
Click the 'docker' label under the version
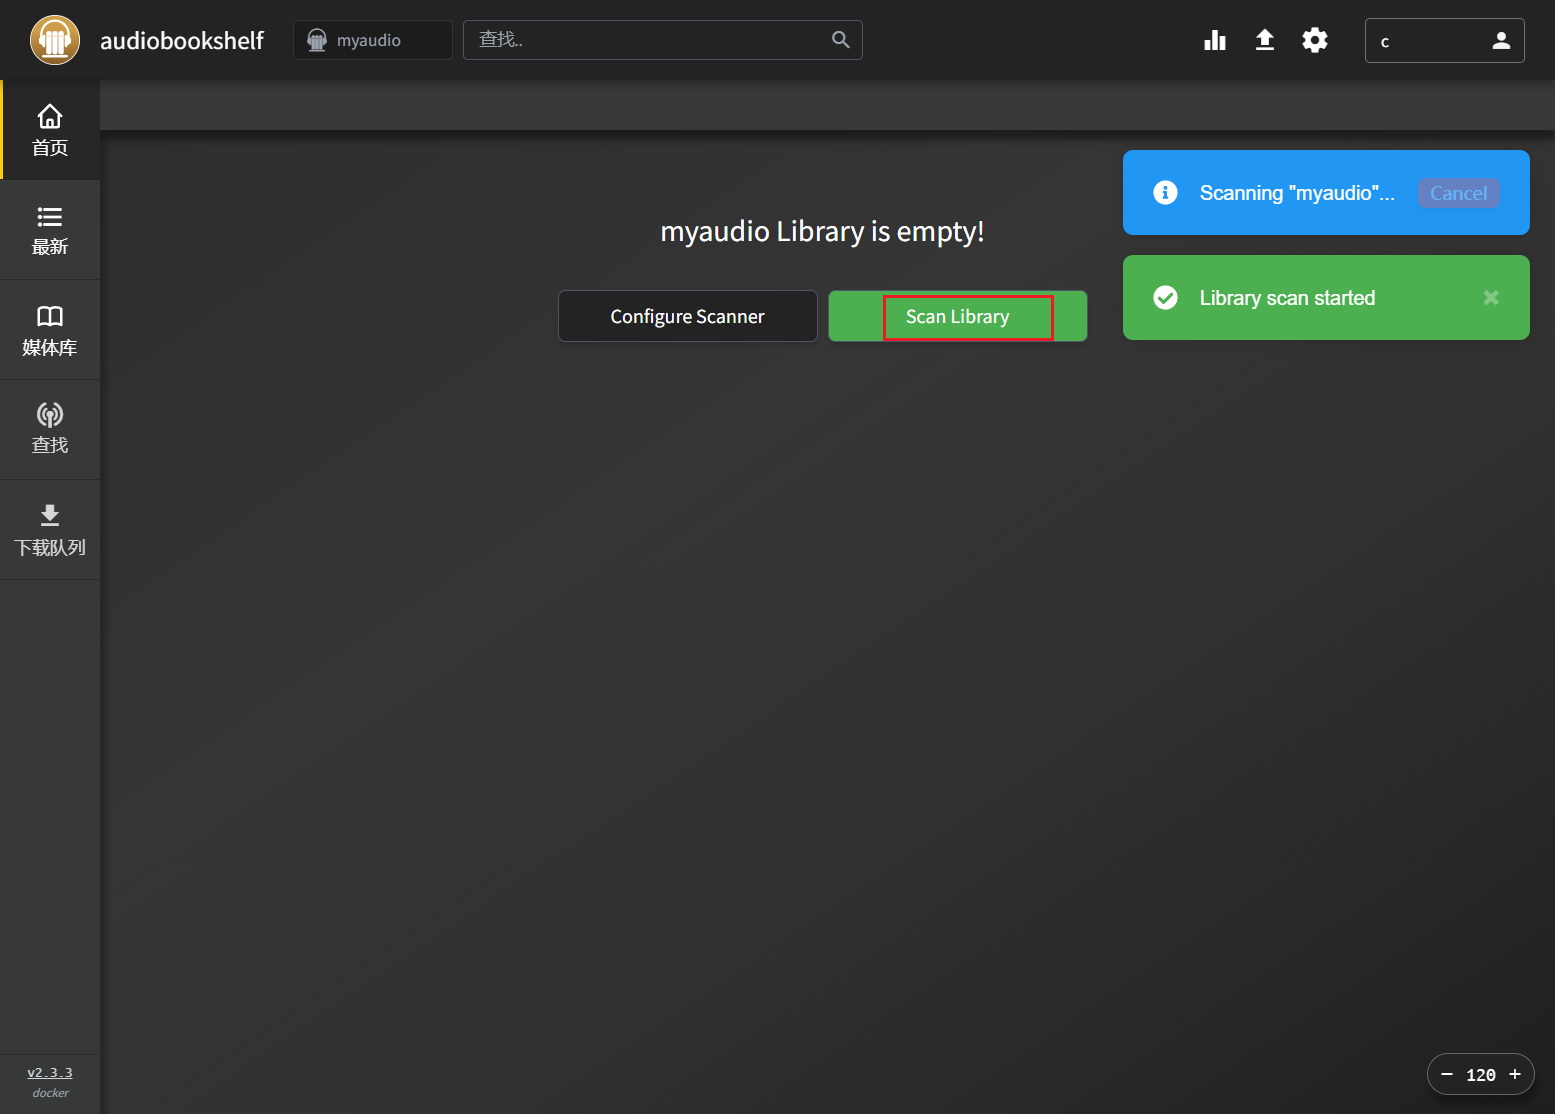click(x=50, y=1093)
